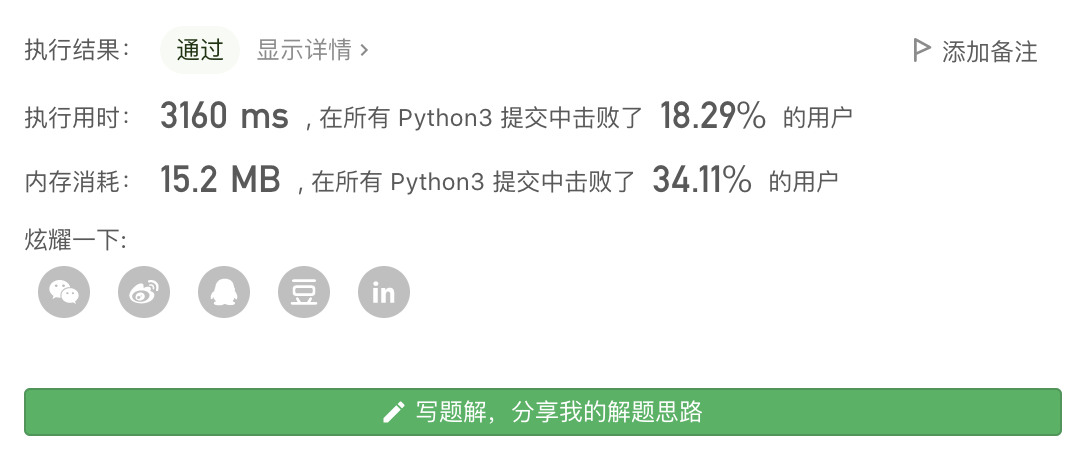The image size is (1082, 454).
Task: Click the QQ penguin share icon
Action: click(224, 292)
